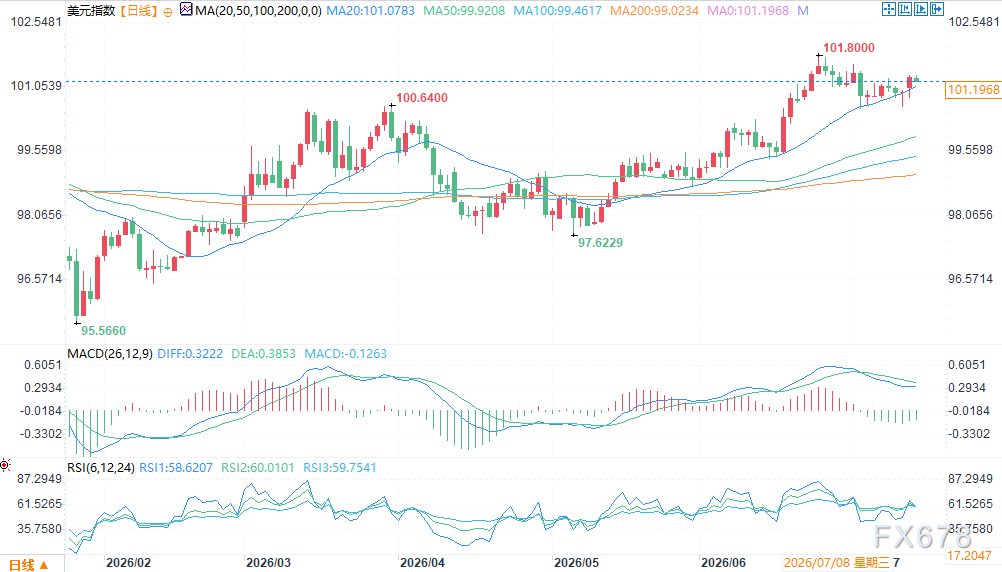
Task: Click the left axis value 101.0539
Action: click(36, 86)
